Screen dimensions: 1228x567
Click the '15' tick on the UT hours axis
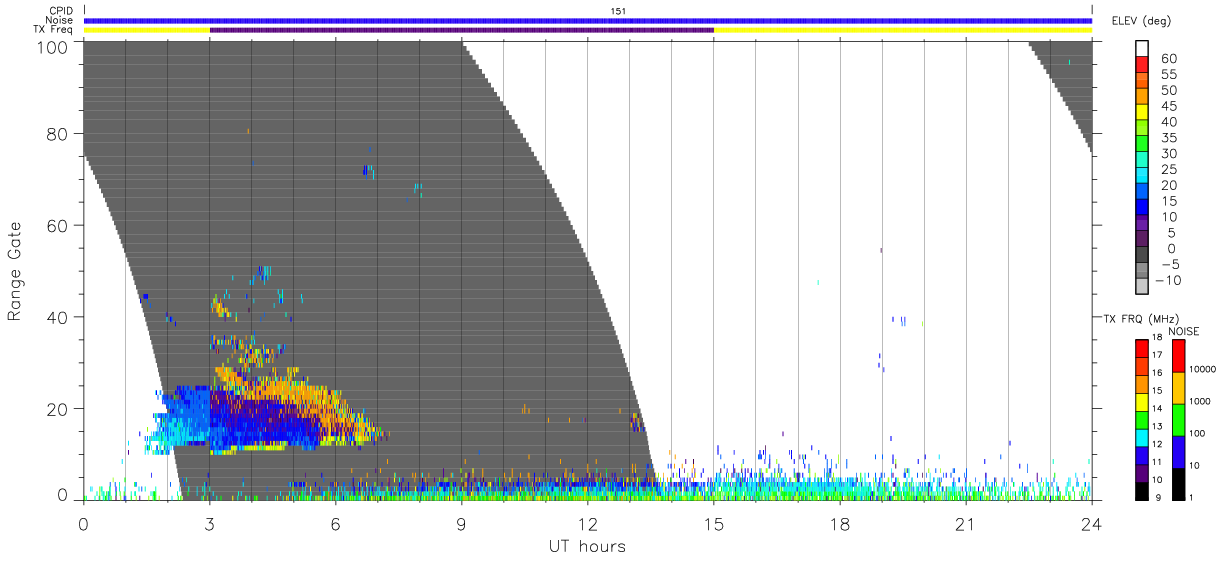(x=713, y=525)
